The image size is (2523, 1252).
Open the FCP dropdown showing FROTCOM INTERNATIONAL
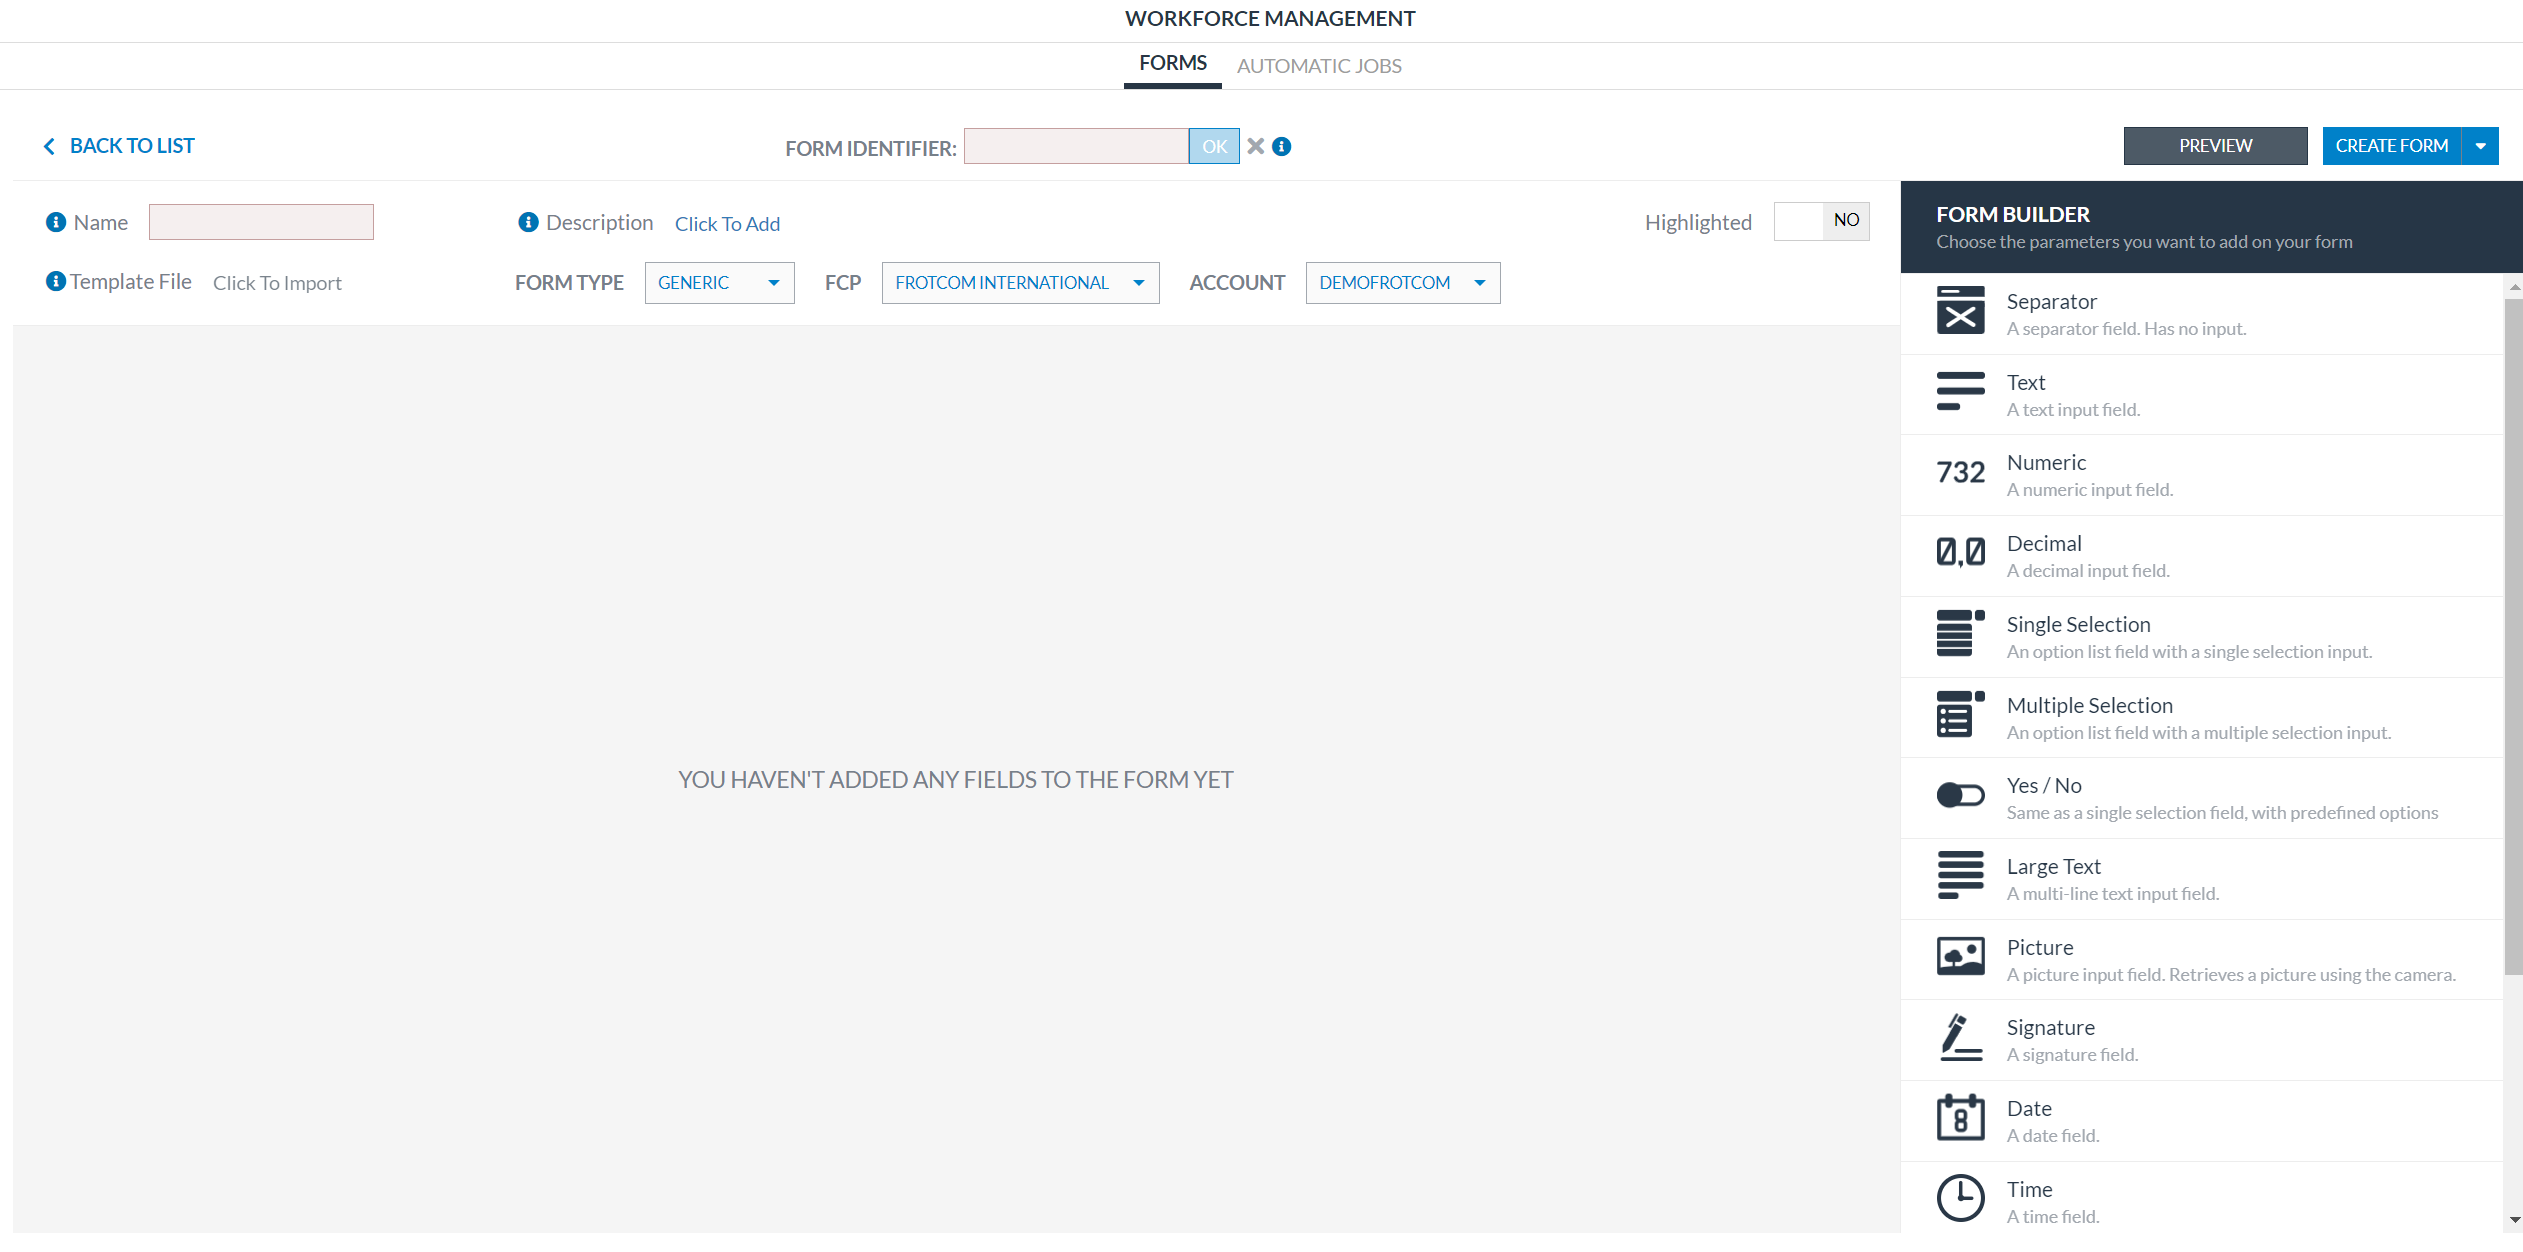[1019, 283]
